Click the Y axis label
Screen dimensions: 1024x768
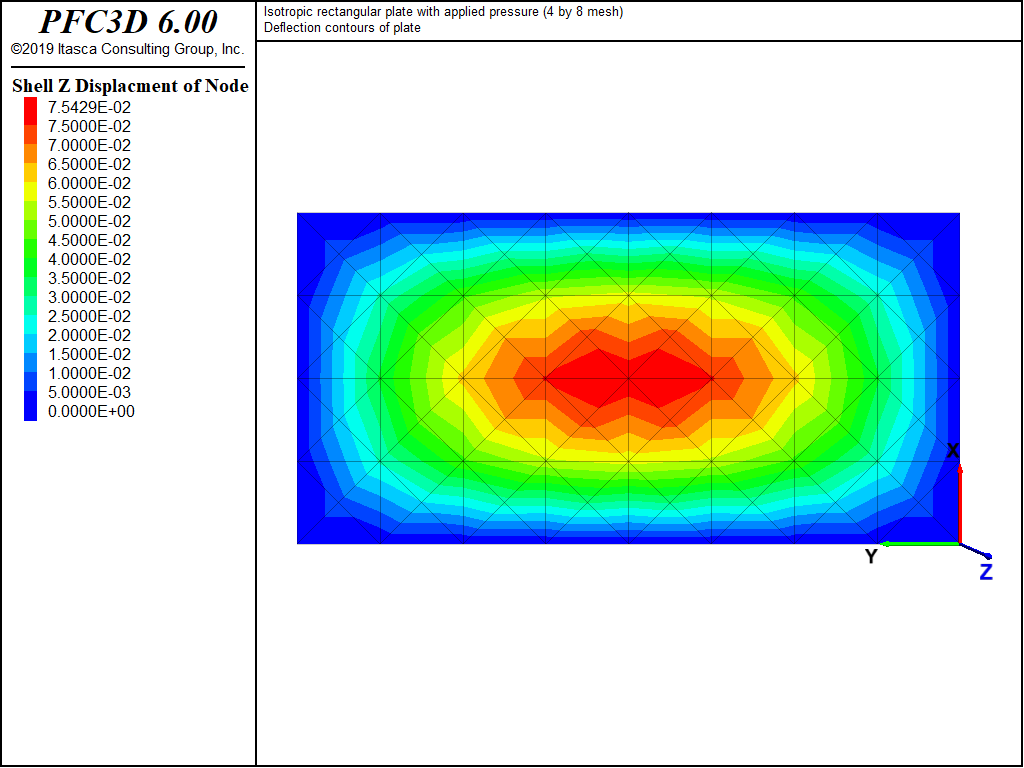(x=871, y=556)
